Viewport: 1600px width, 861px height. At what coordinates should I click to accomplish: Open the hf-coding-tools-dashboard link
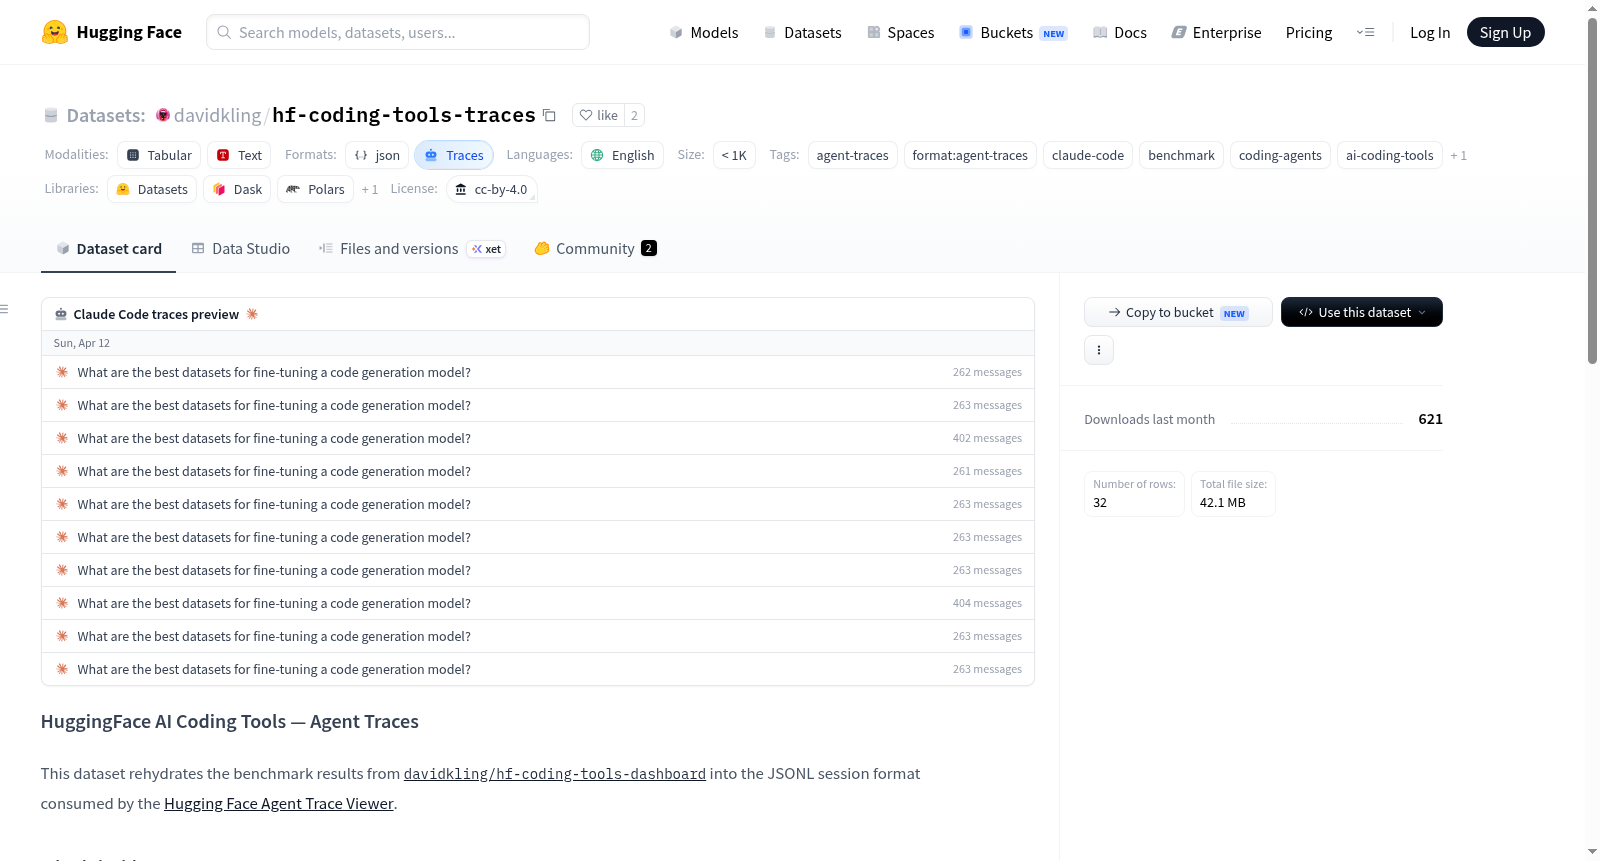(555, 773)
